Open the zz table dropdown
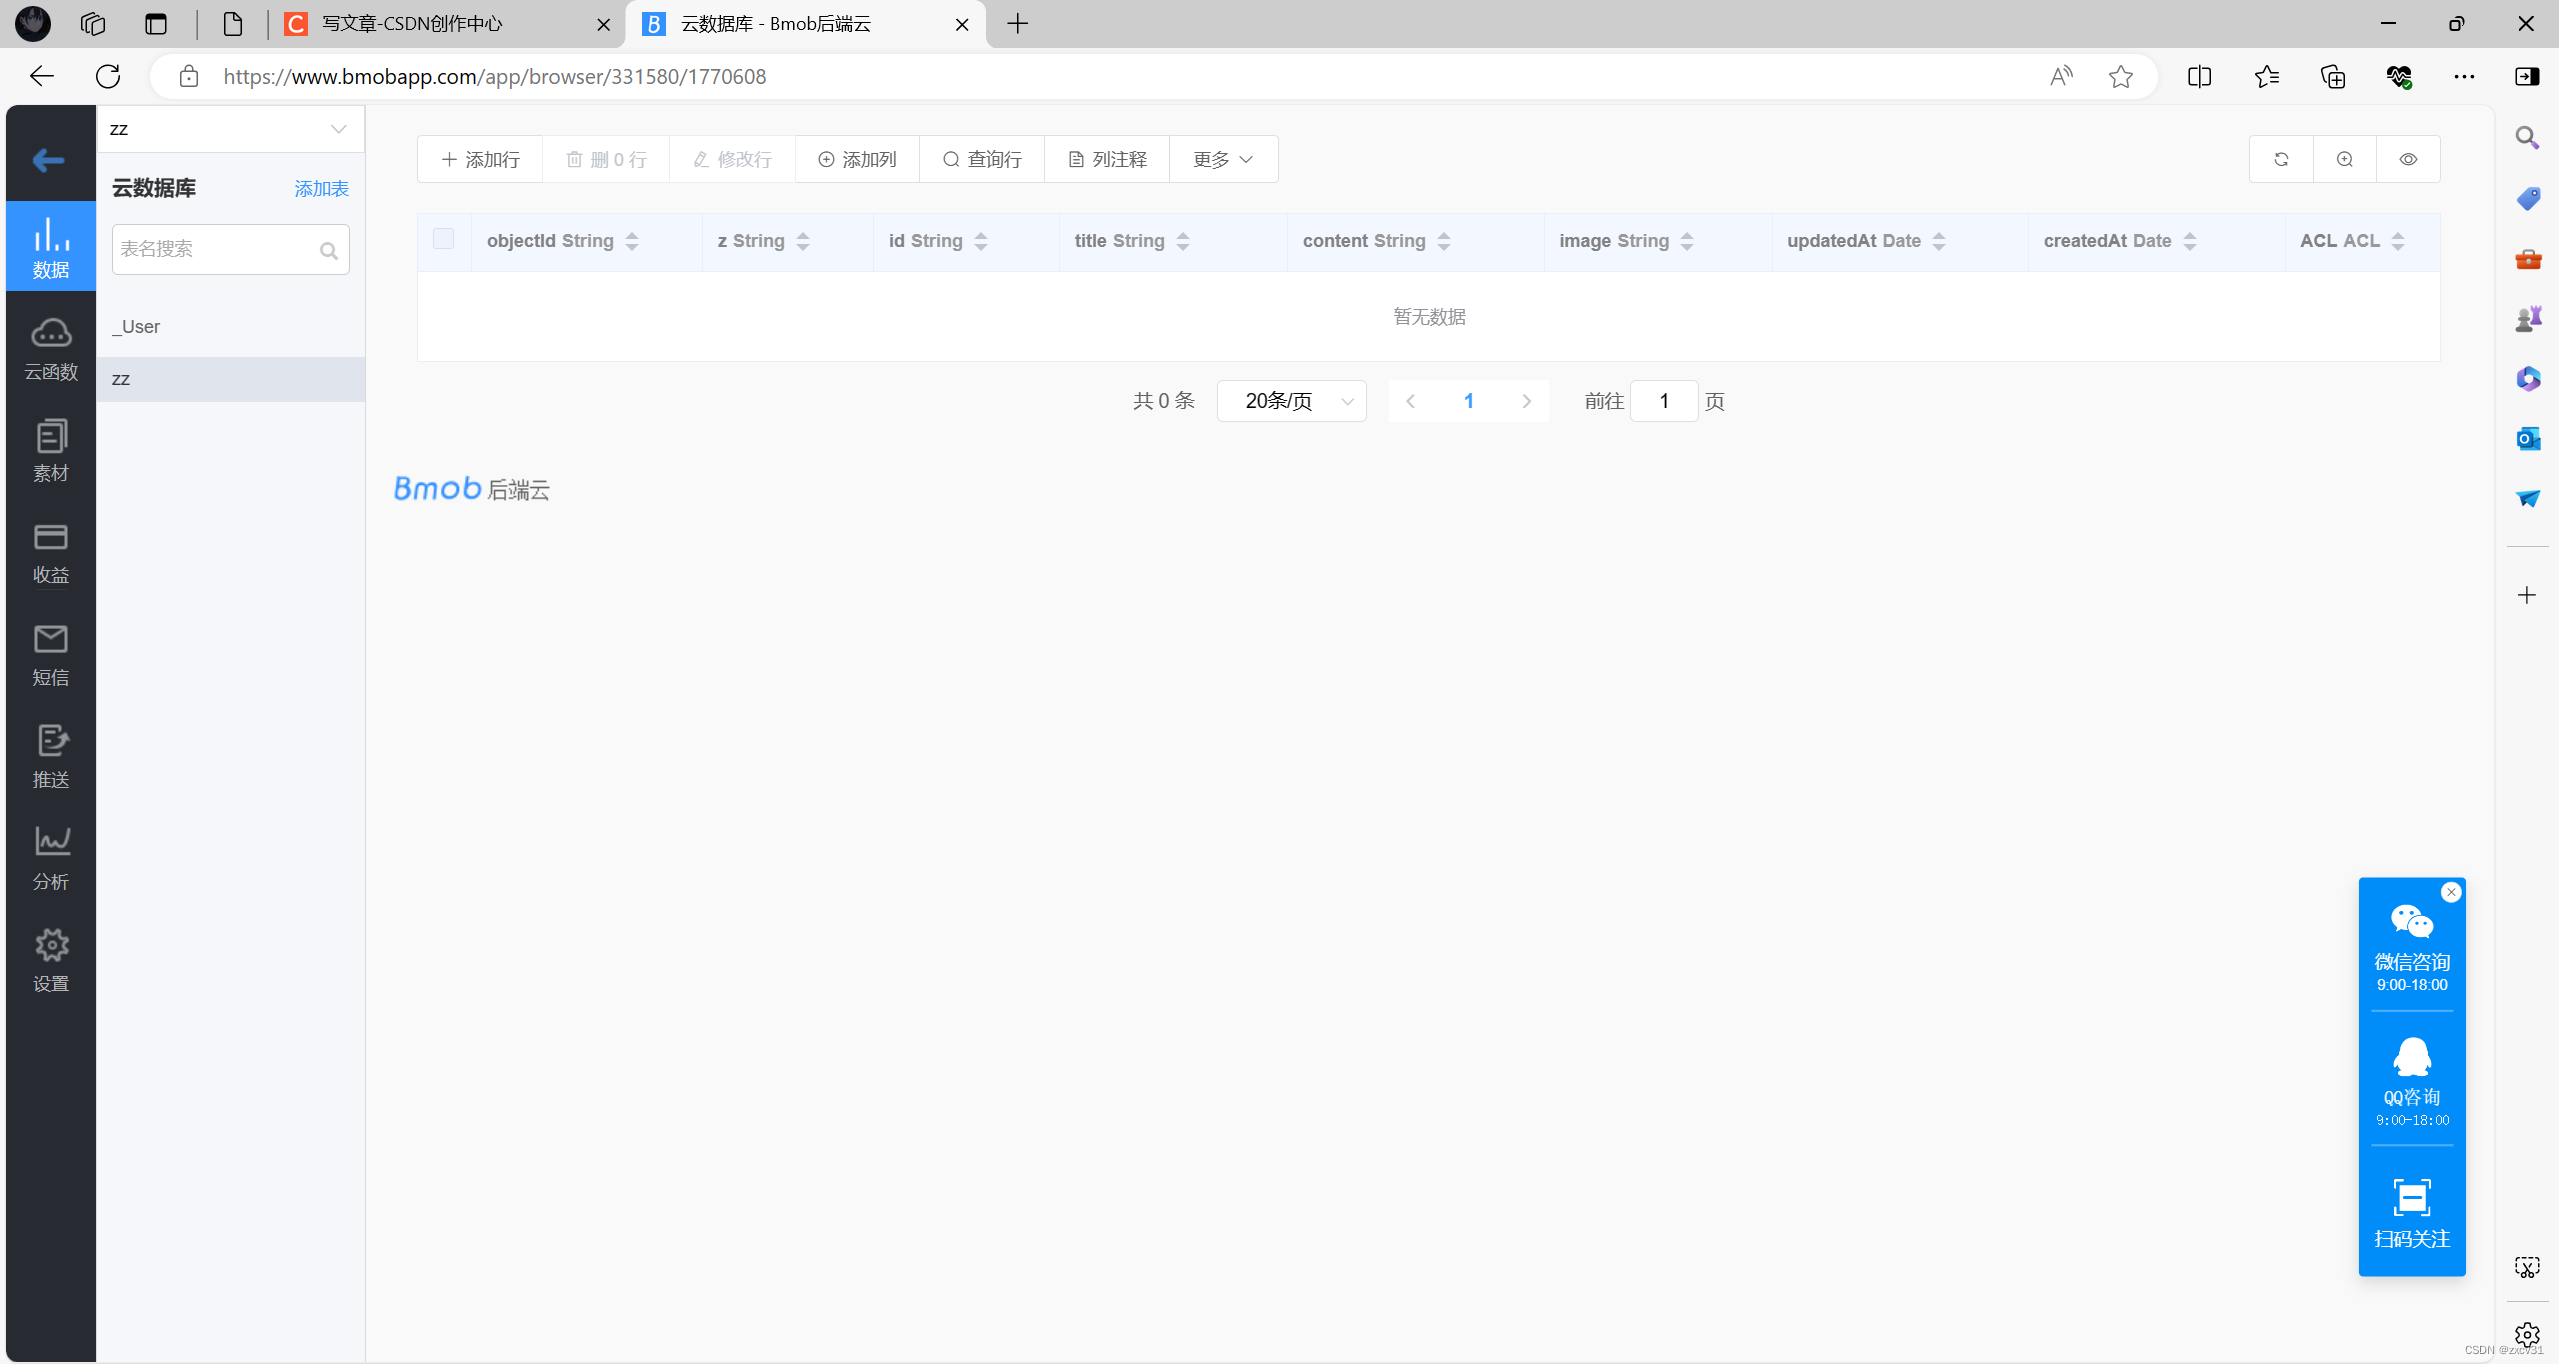The height and width of the screenshot is (1364, 2559). [230, 128]
